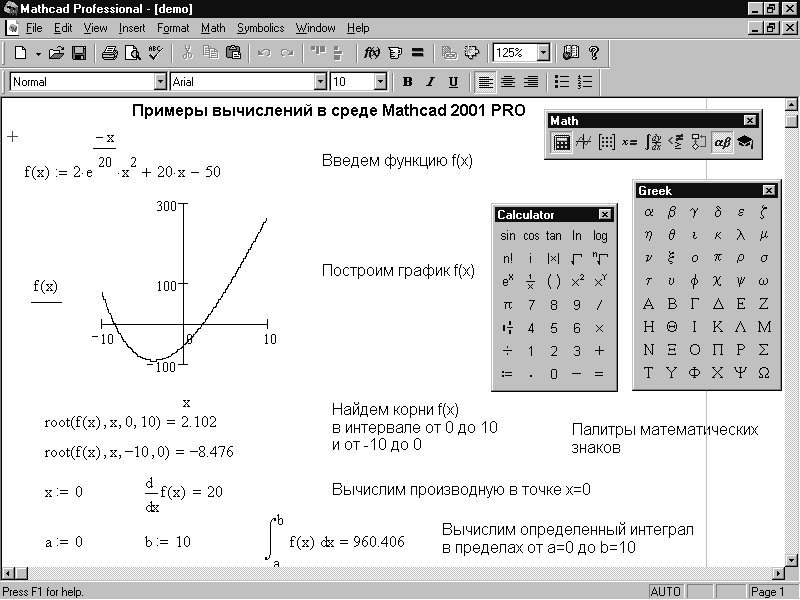Open the Graph palette in the Math toolbar

pyautogui.click(x=584, y=142)
